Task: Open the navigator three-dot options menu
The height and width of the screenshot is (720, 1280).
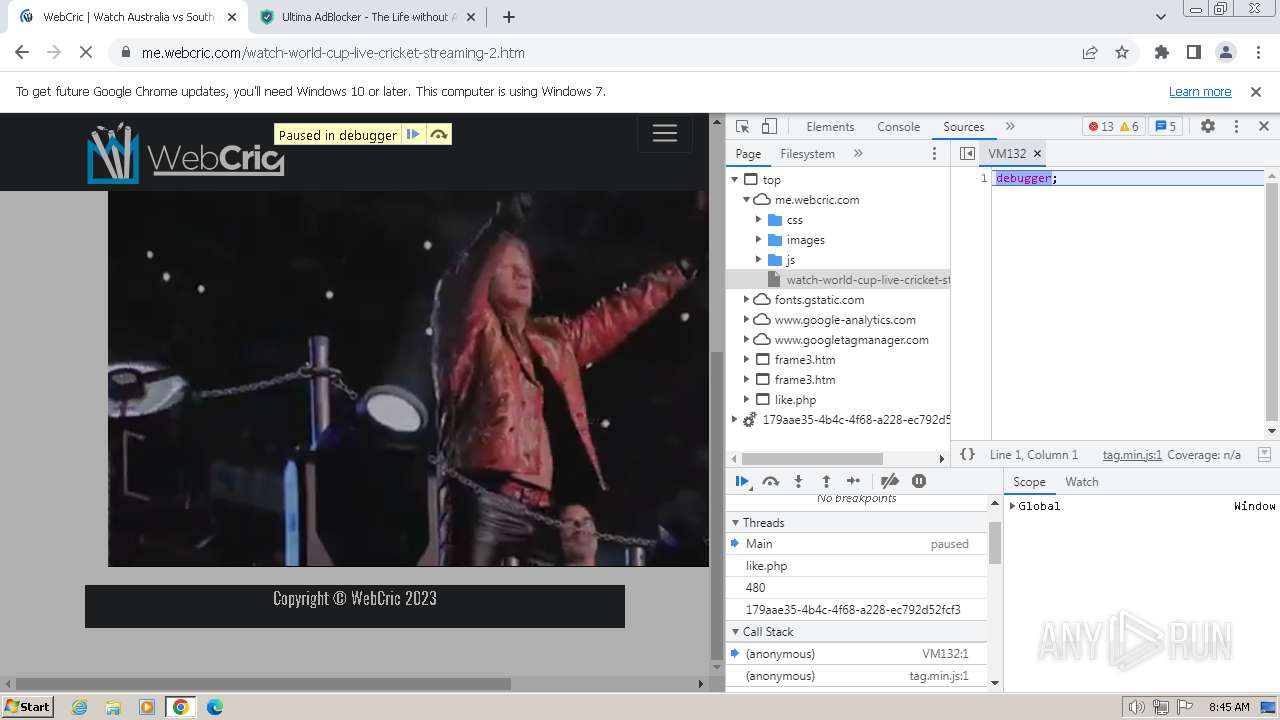Action: pos(934,154)
